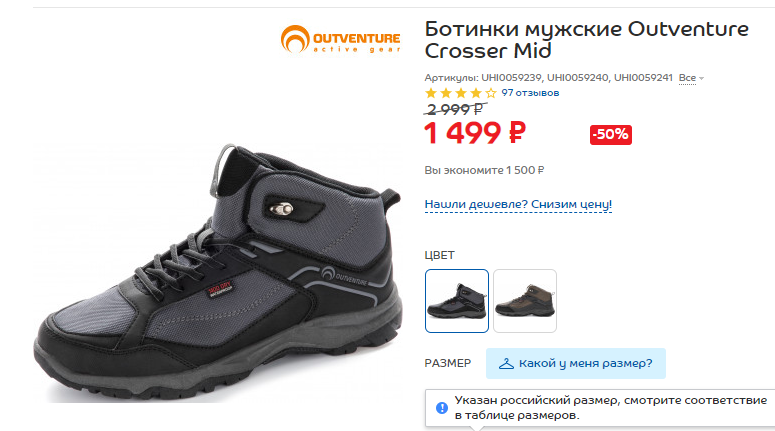Open "Нашли дешевле? Снизим цену!" link
This screenshot has height=431, width=775.
click(518, 204)
